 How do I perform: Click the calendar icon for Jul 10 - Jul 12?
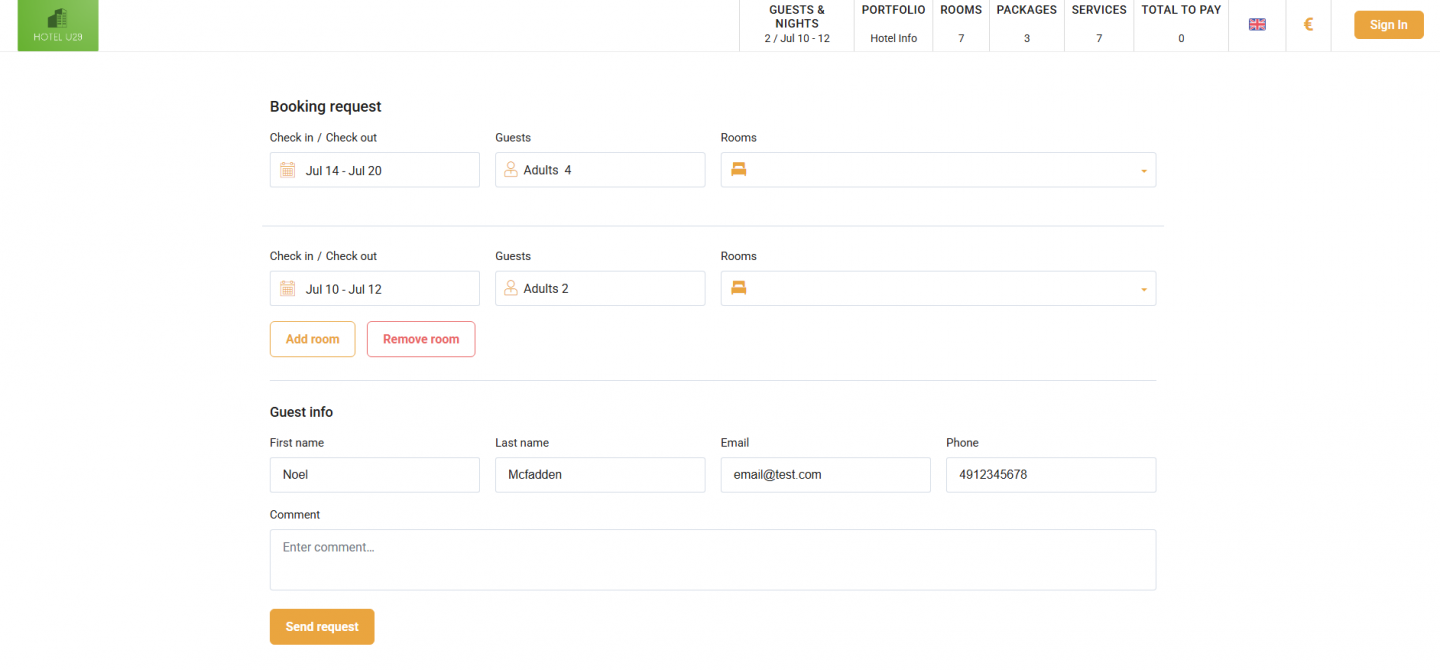tap(287, 289)
